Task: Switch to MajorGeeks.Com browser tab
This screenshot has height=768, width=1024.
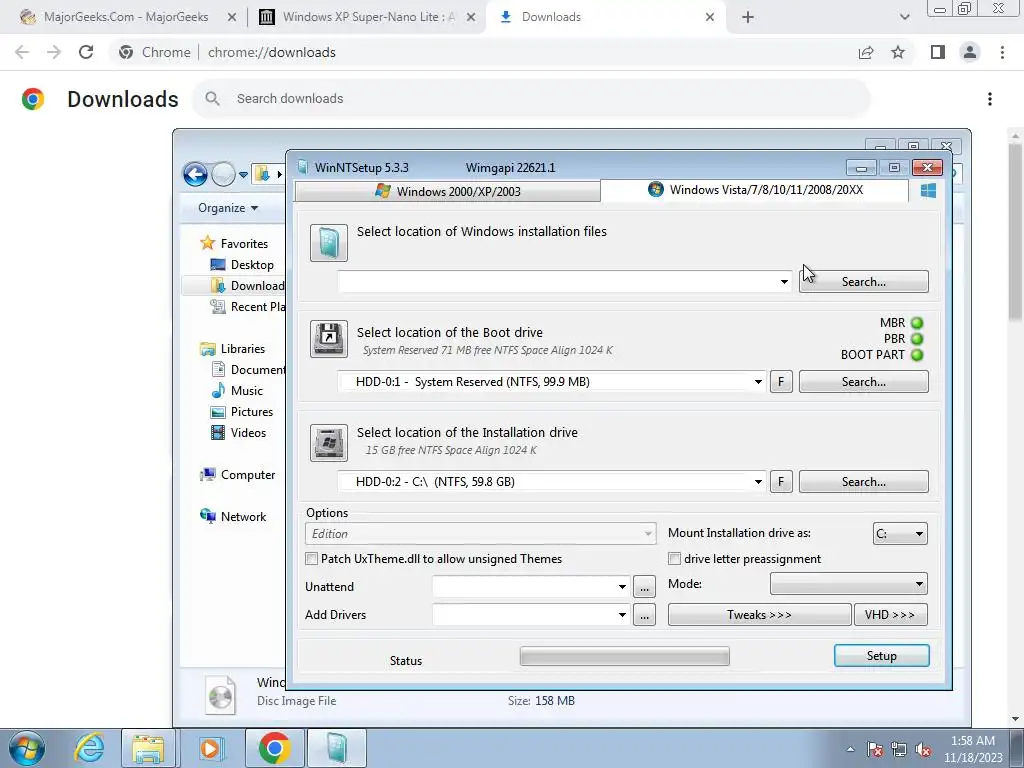Action: 127,17
